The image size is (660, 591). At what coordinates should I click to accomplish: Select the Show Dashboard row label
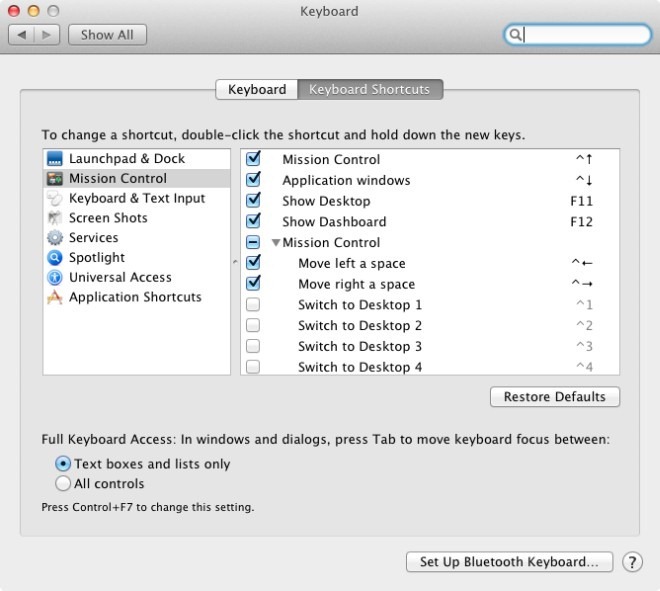(334, 222)
